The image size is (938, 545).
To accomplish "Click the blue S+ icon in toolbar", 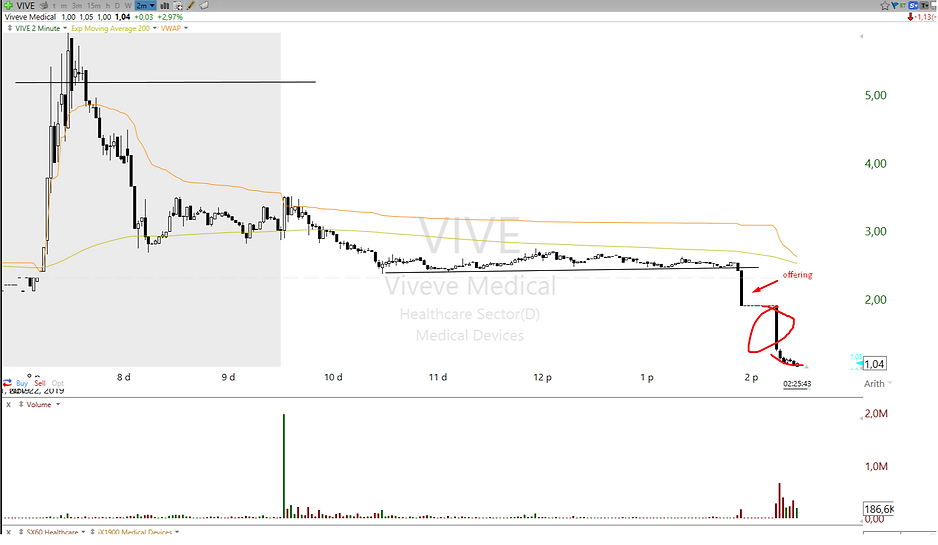I will click(913, 6).
